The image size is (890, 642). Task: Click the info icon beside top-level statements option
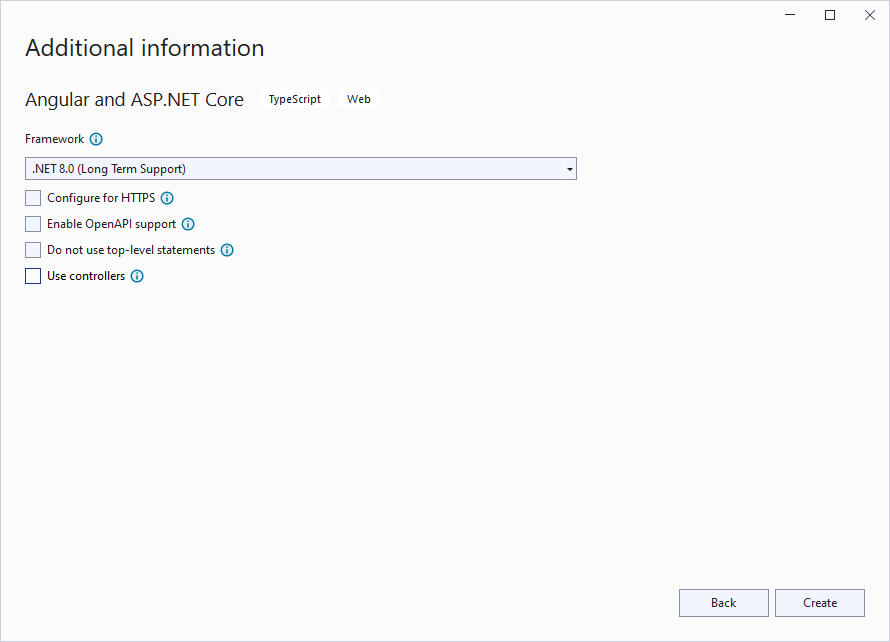pos(227,250)
